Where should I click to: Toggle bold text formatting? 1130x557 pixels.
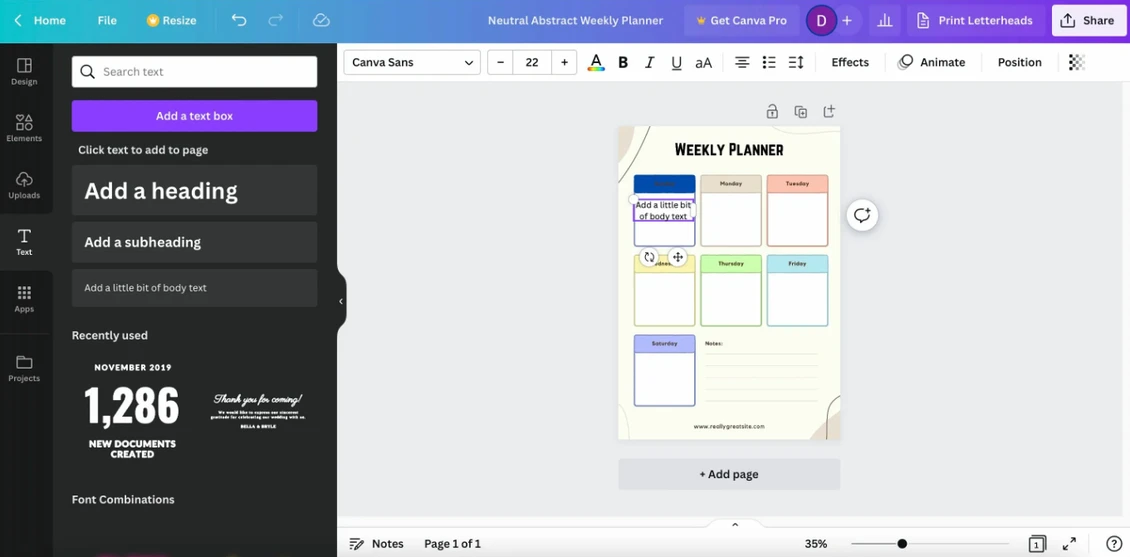tap(623, 62)
